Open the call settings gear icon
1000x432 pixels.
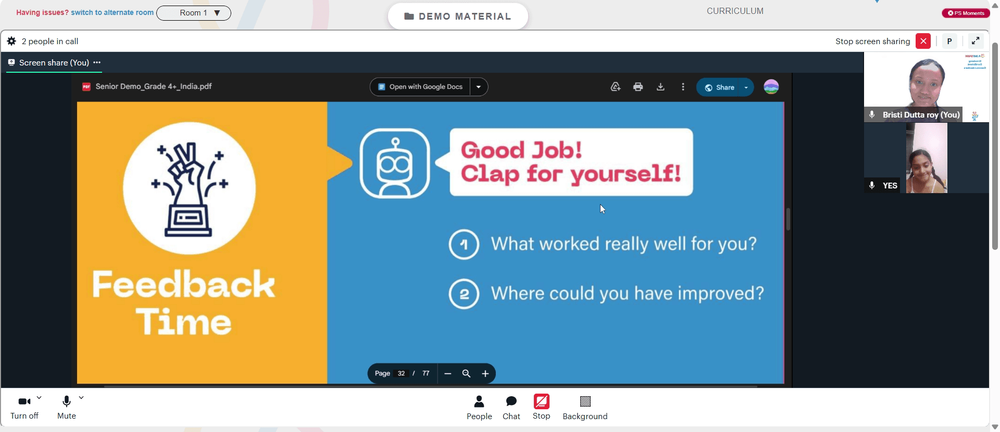coord(11,41)
